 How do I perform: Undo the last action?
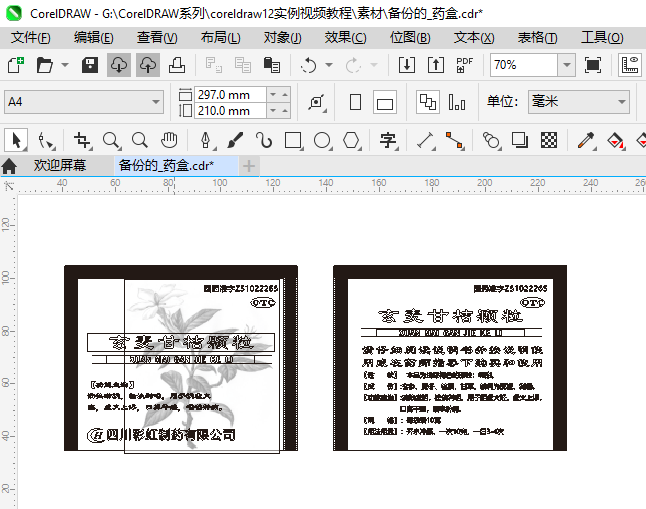pyautogui.click(x=309, y=65)
